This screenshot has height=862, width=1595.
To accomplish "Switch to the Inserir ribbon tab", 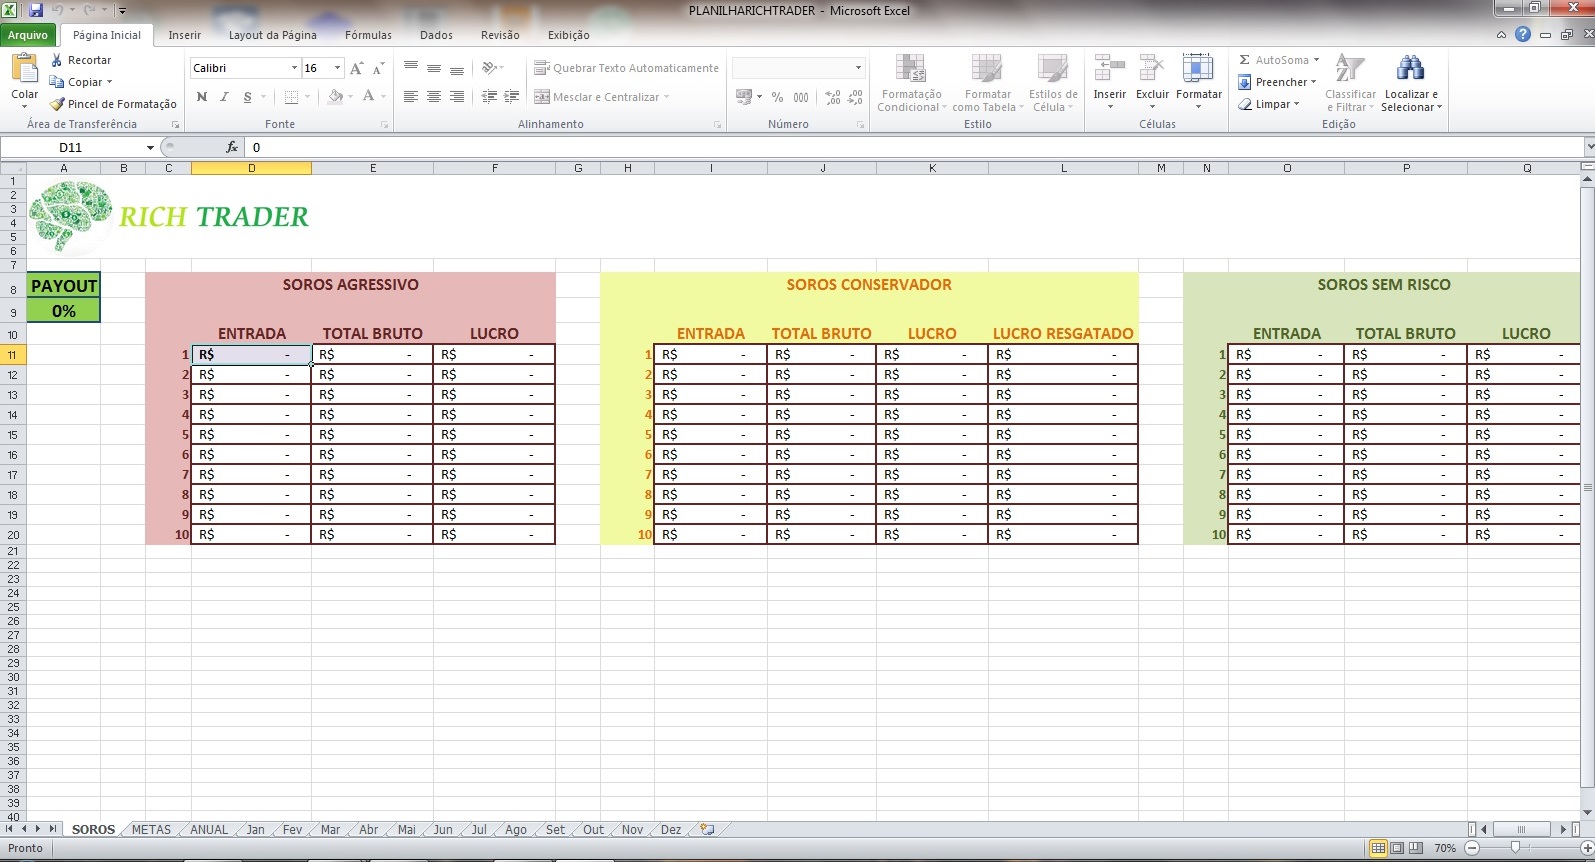I will (184, 35).
